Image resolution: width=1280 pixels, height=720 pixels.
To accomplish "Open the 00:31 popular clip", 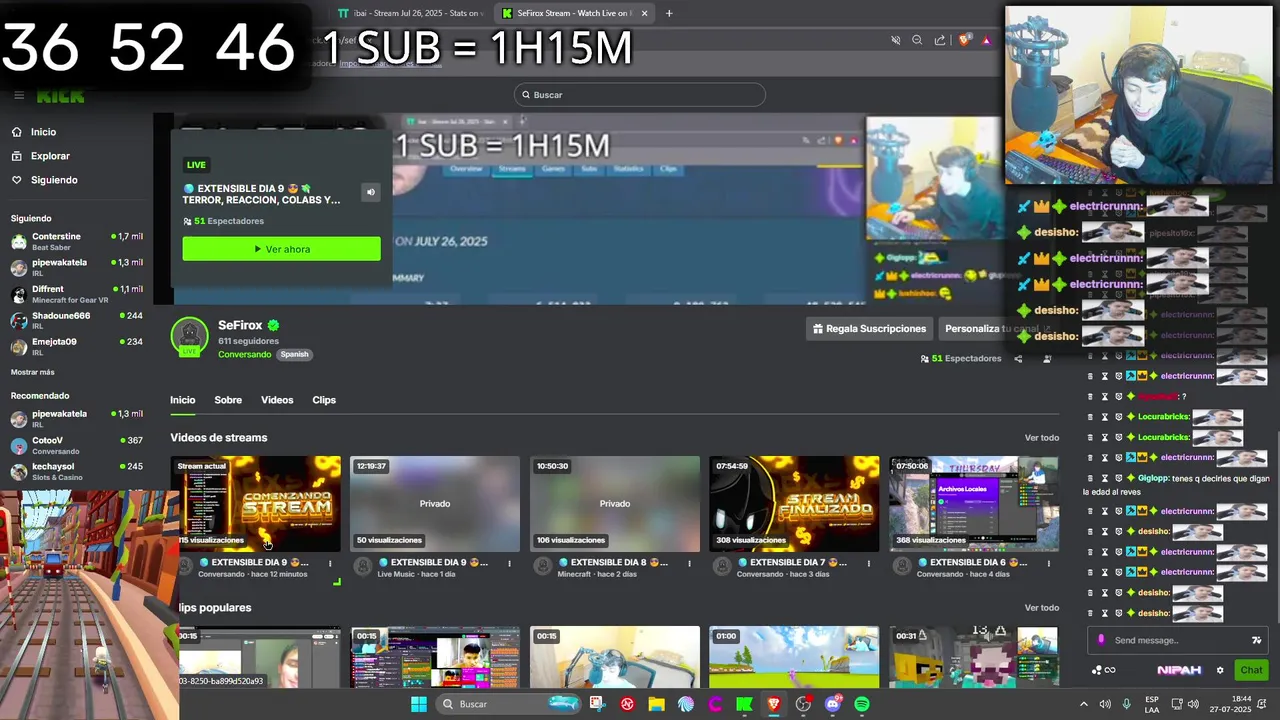I will pos(974,658).
